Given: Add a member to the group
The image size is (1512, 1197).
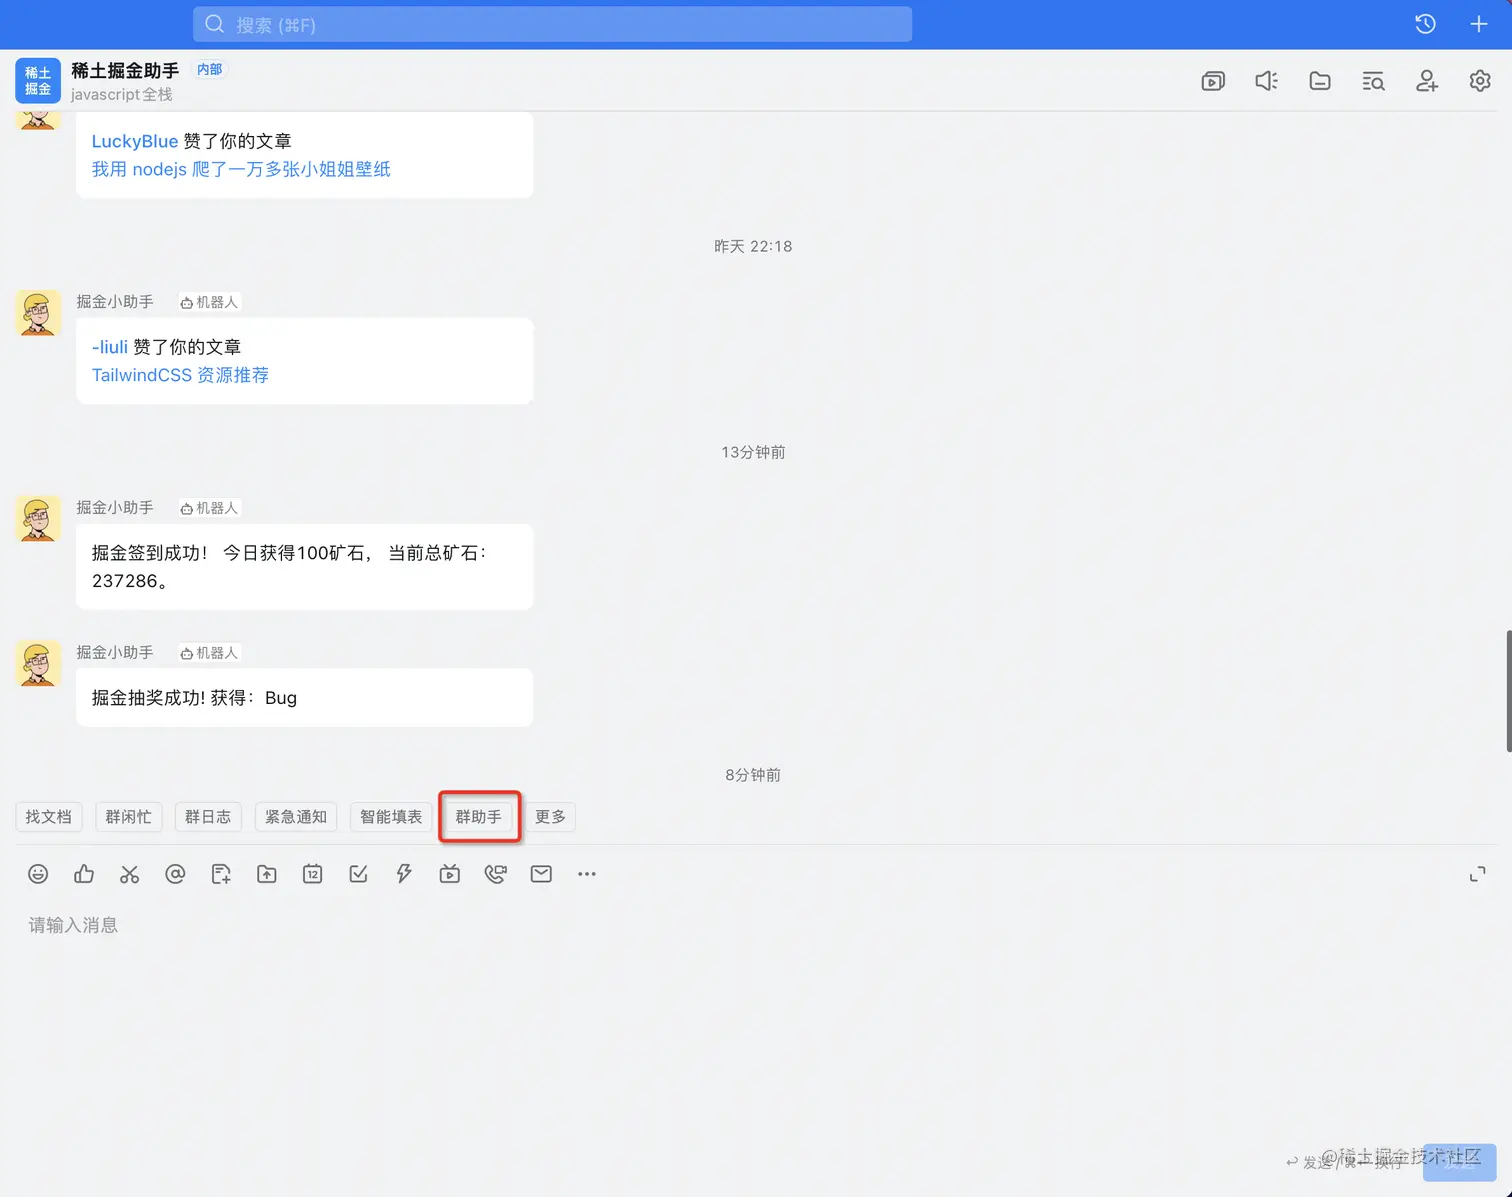Looking at the screenshot, I should pos(1427,81).
